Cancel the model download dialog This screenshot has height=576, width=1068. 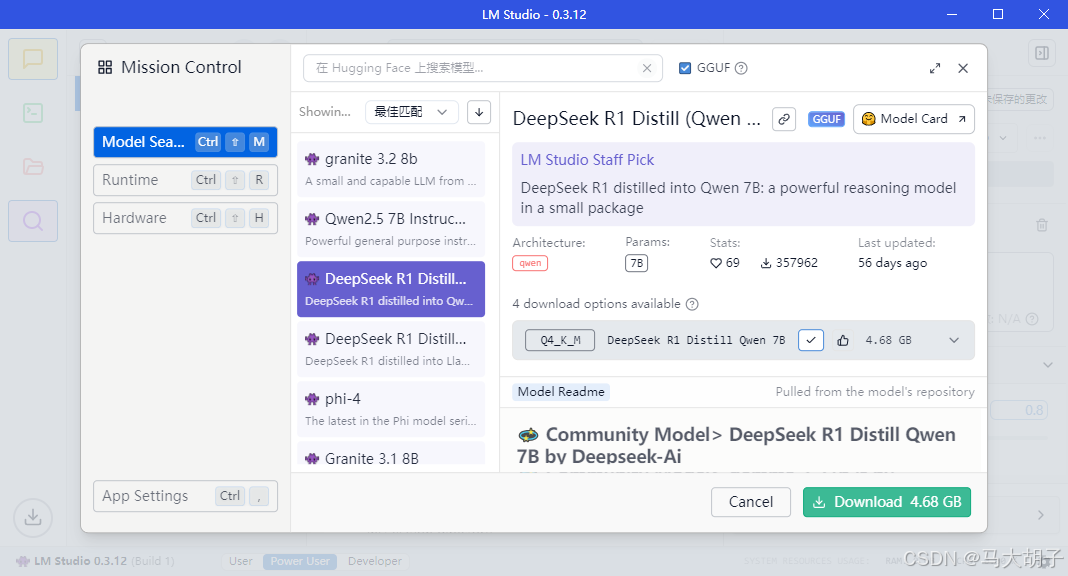(751, 502)
